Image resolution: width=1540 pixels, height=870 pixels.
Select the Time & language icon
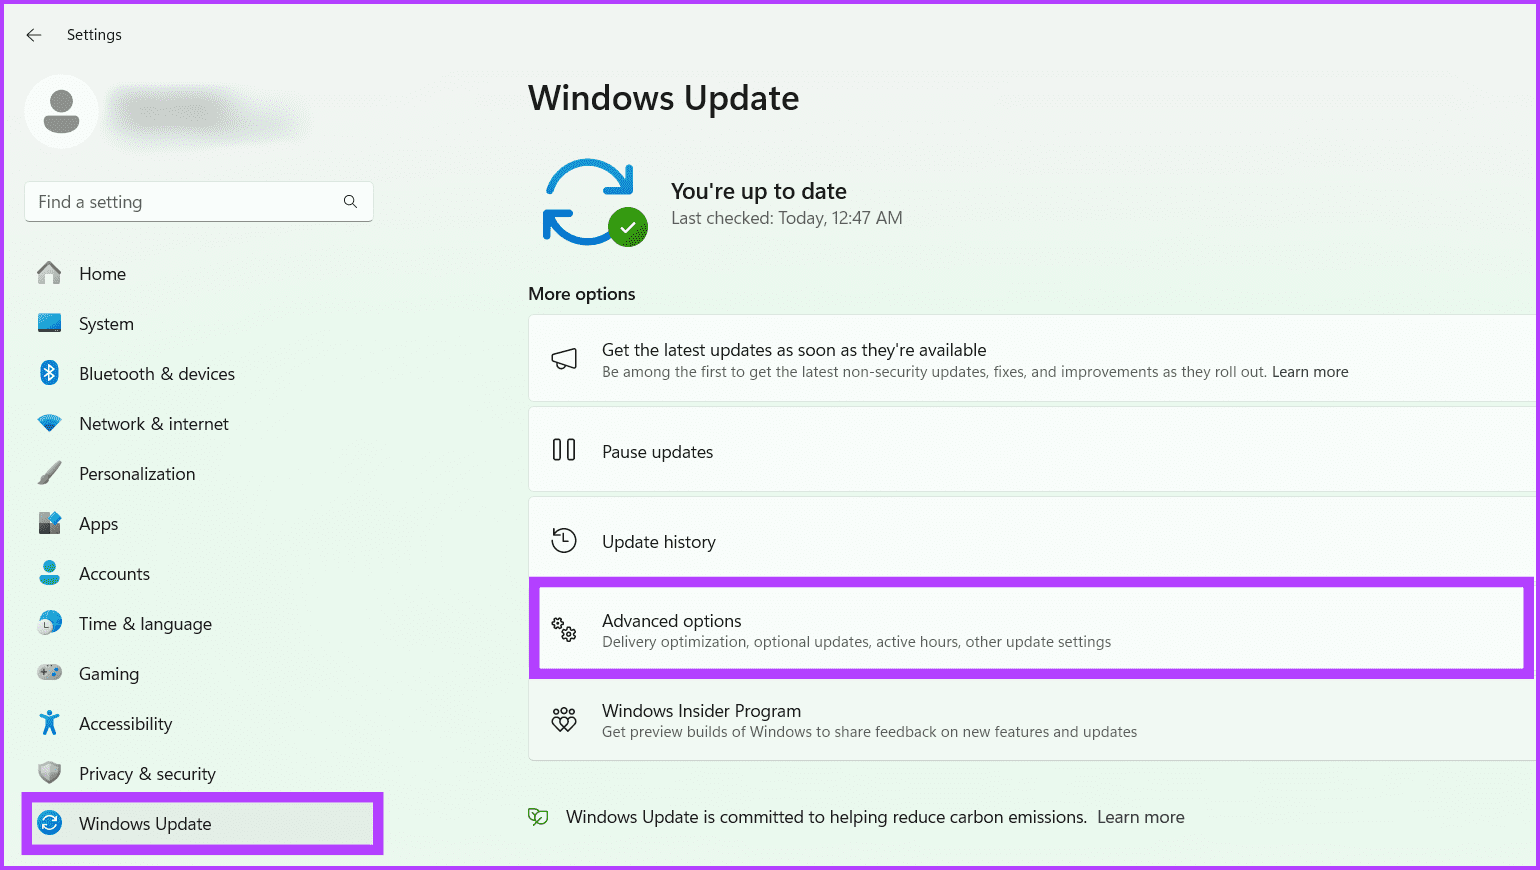49,623
